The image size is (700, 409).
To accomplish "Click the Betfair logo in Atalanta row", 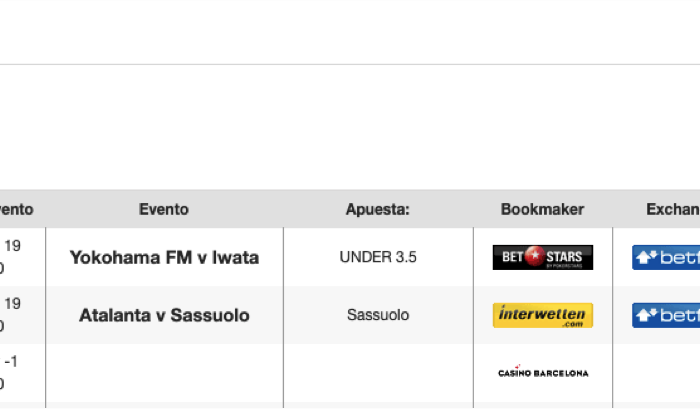I will pos(666,315).
